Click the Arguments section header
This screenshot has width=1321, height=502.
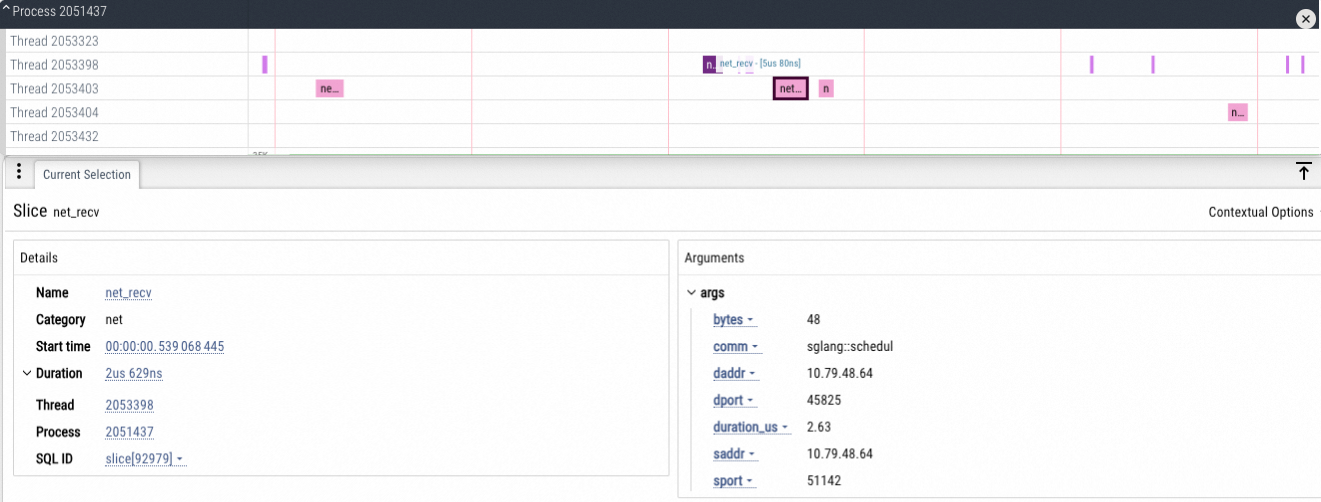coord(714,258)
